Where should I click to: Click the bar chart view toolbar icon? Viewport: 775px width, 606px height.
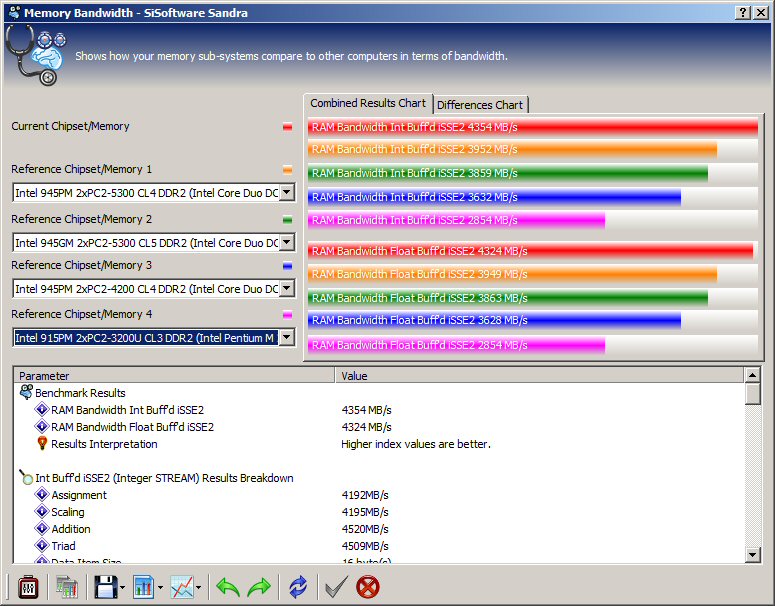[x=144, y=587]
